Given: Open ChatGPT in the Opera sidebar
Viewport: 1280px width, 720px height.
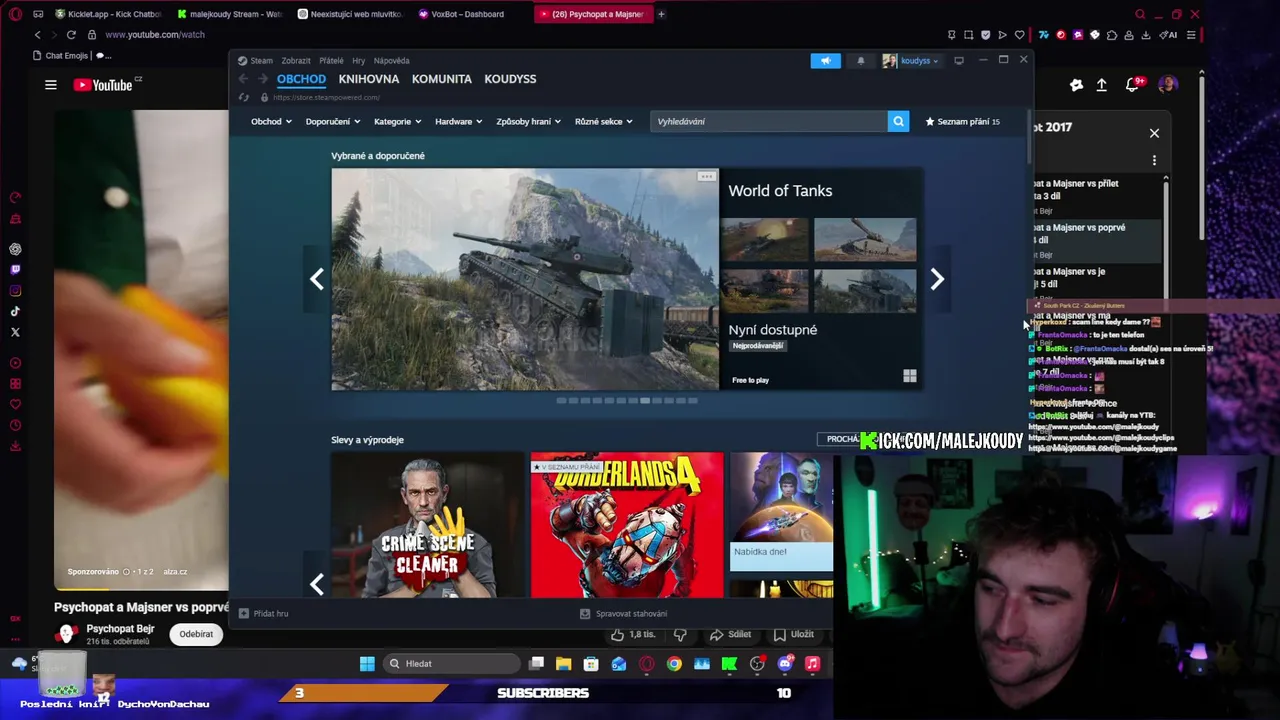Looking at the screenshot, I should [15, 249].
